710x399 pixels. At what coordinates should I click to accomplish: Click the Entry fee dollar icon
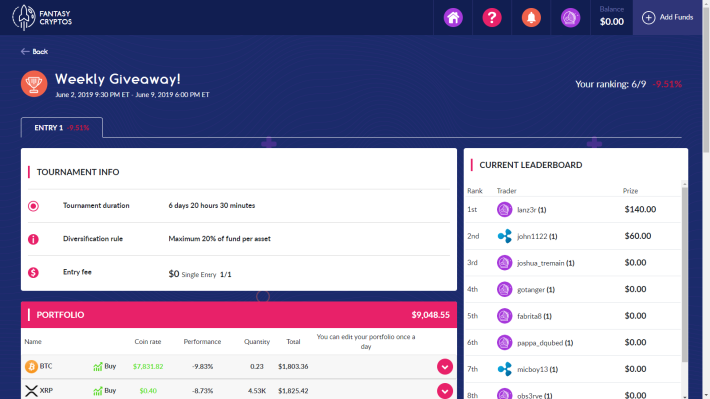[33, 272]
